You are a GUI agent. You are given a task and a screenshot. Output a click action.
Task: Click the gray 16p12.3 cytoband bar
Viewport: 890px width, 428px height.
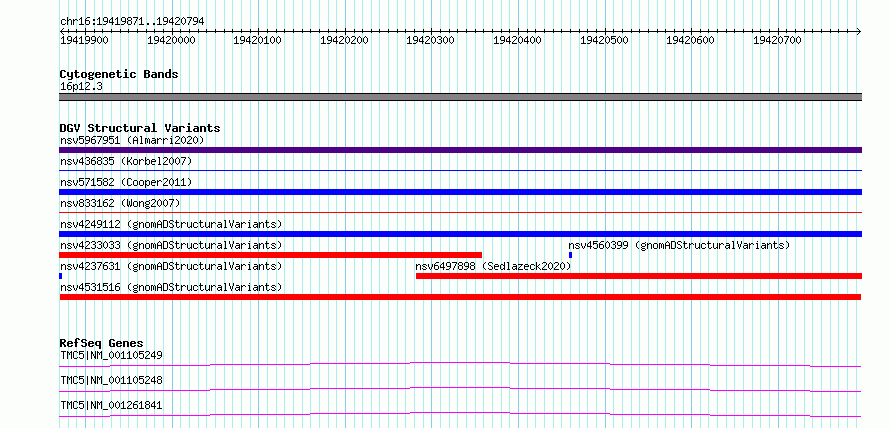(x=460, y=97)
